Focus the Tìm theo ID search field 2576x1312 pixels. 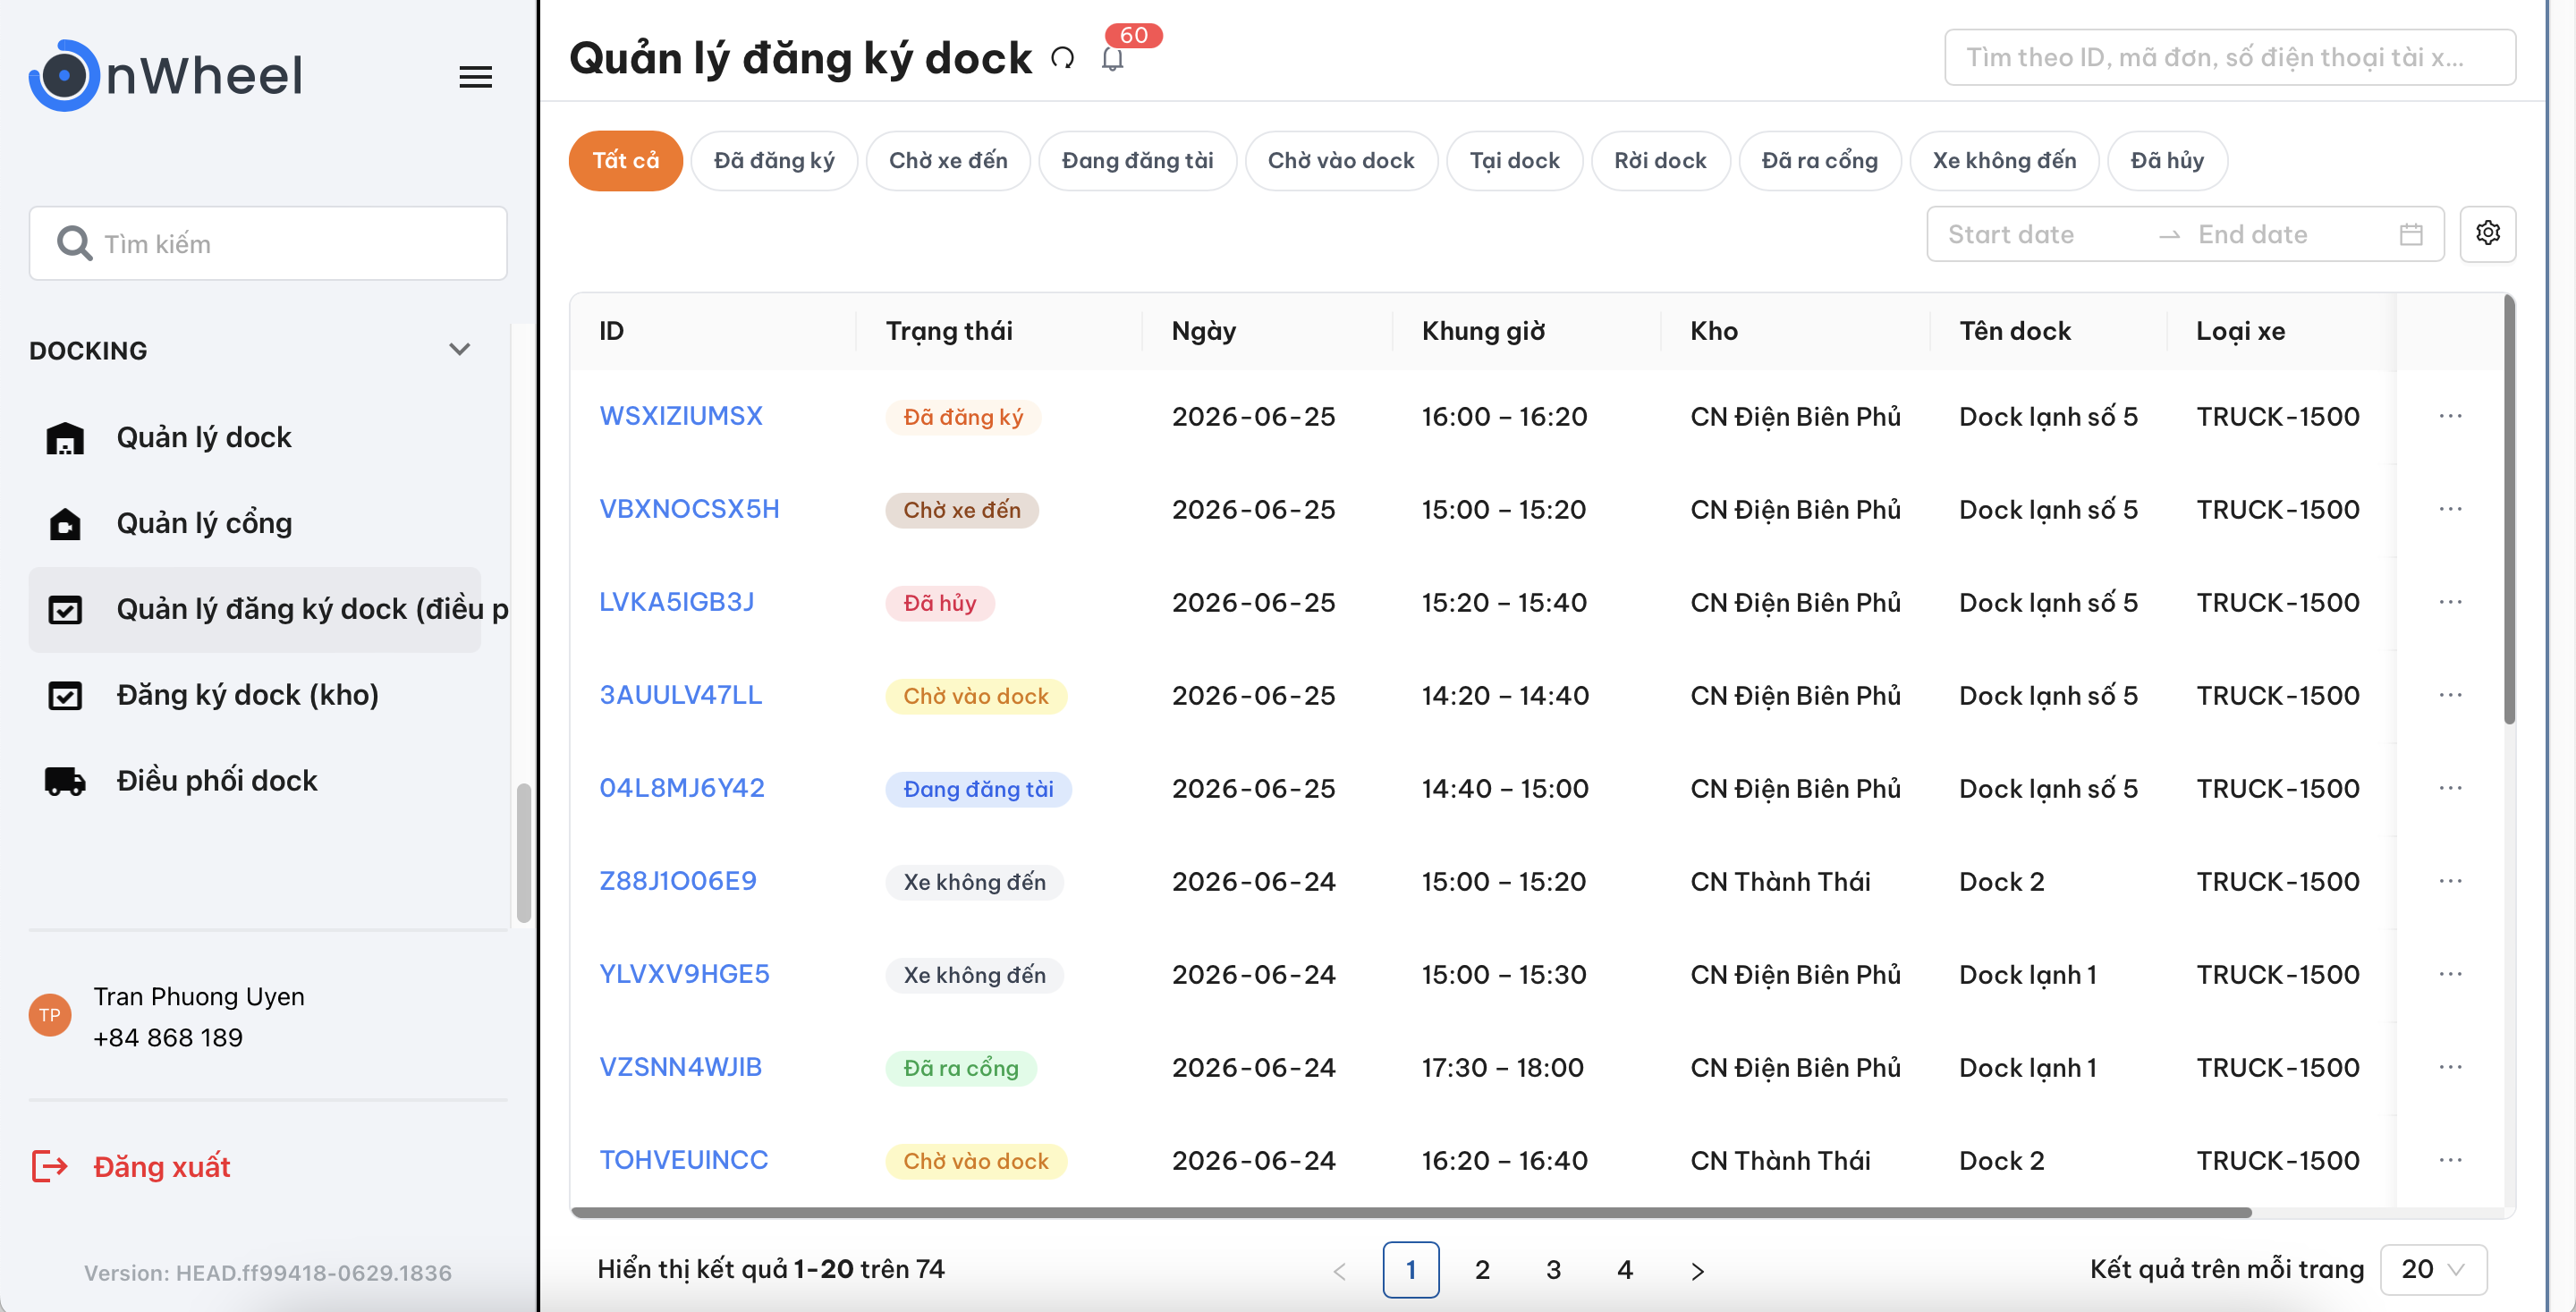(2230, 58)
